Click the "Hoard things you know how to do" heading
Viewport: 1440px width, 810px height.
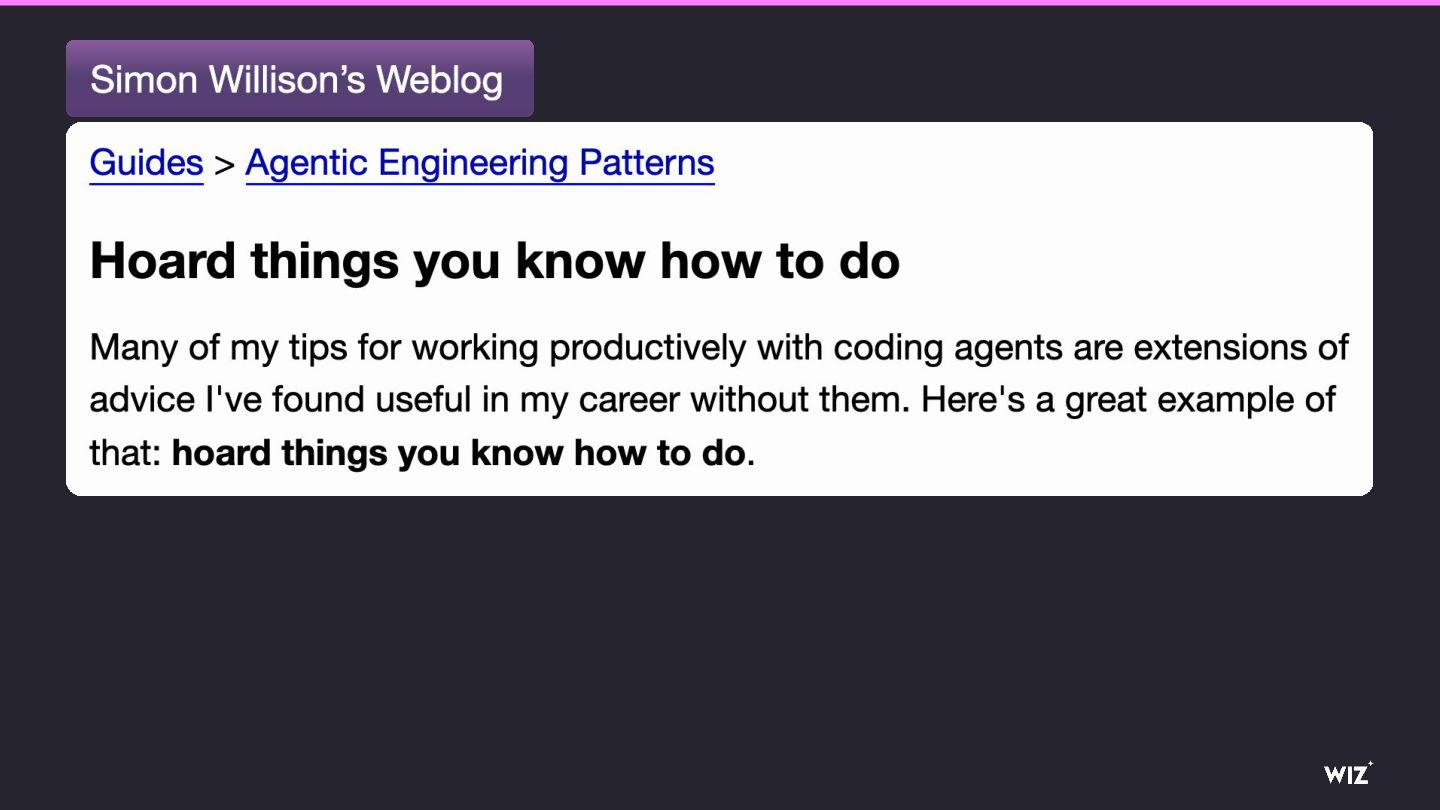click(x=494, y=261)
